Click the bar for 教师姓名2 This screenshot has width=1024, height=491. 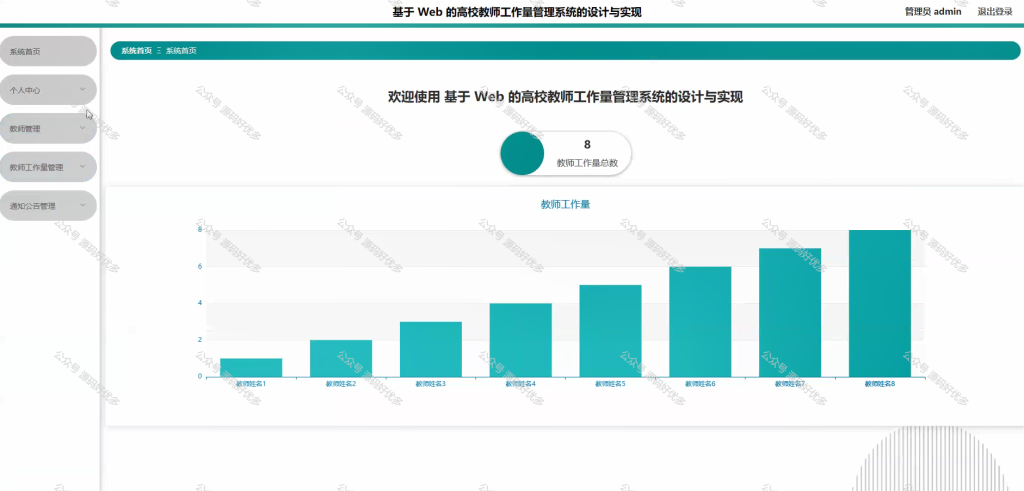click(x=341, y=358)
